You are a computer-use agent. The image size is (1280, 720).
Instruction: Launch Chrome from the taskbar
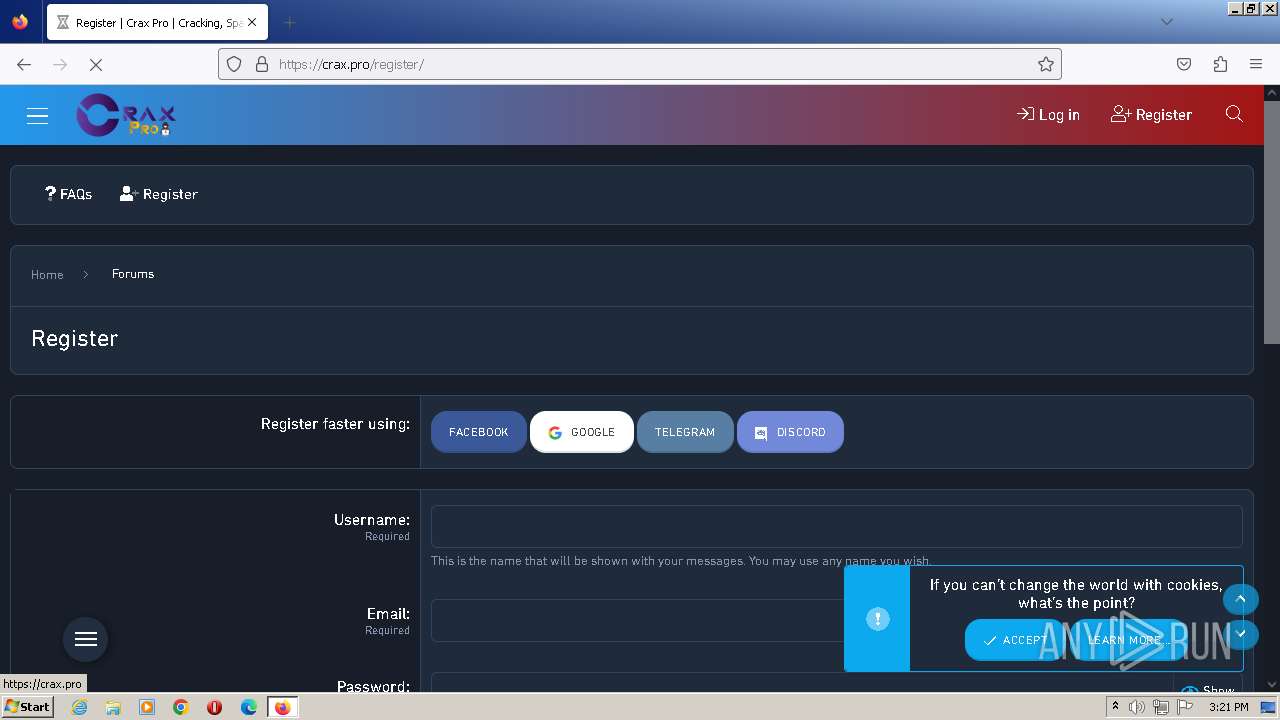pyautogui.click(x=181, y=707)
